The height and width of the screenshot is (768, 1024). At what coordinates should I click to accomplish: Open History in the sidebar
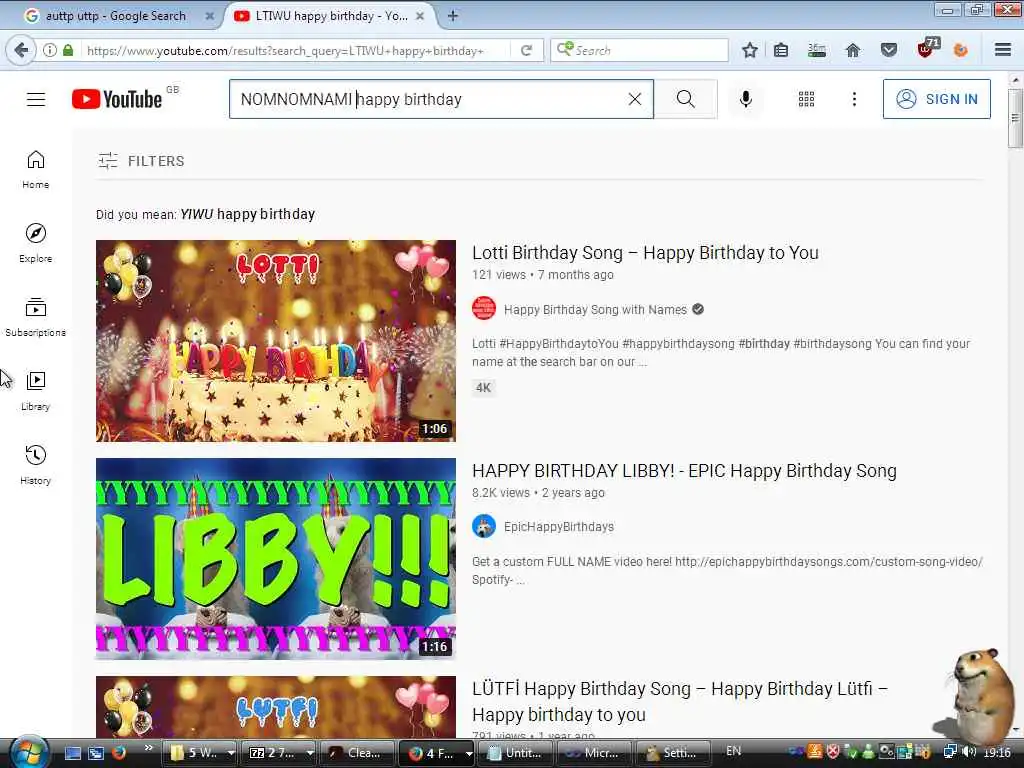[x=36, y=465]
